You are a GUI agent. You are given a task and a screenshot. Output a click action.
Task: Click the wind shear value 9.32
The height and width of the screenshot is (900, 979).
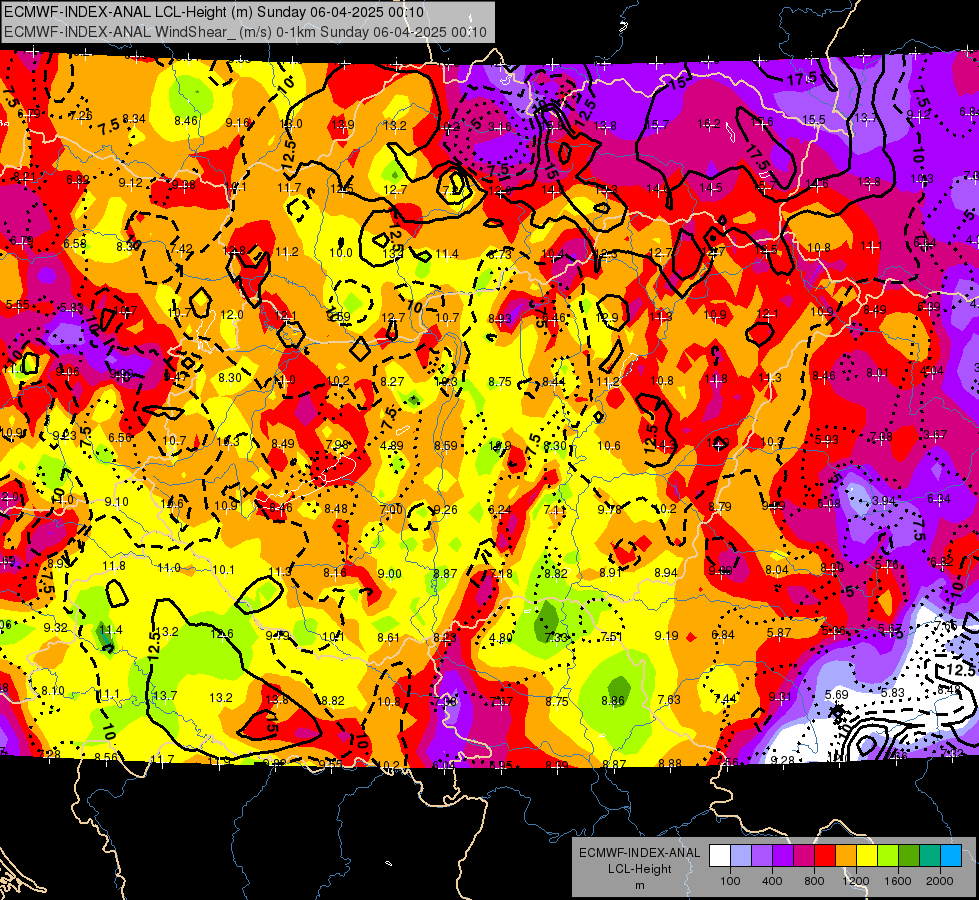(x=56, y=628)
